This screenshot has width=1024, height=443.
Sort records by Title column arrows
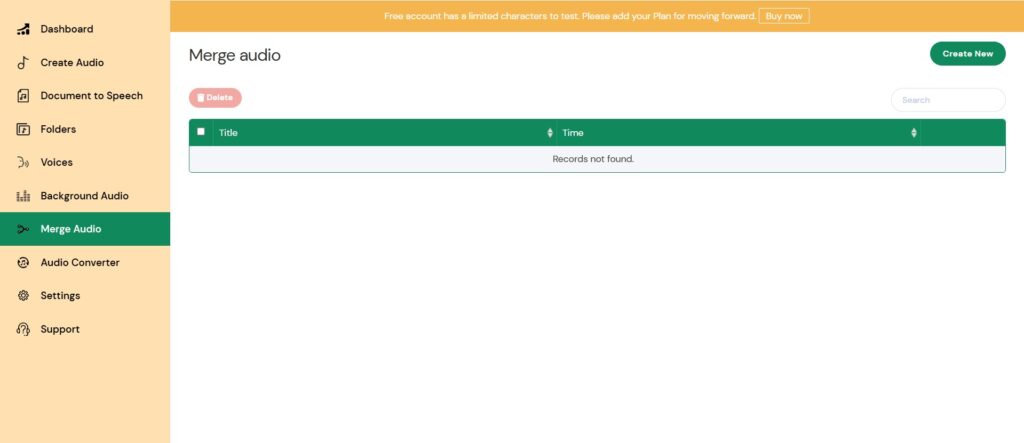[x=549, y=133]
